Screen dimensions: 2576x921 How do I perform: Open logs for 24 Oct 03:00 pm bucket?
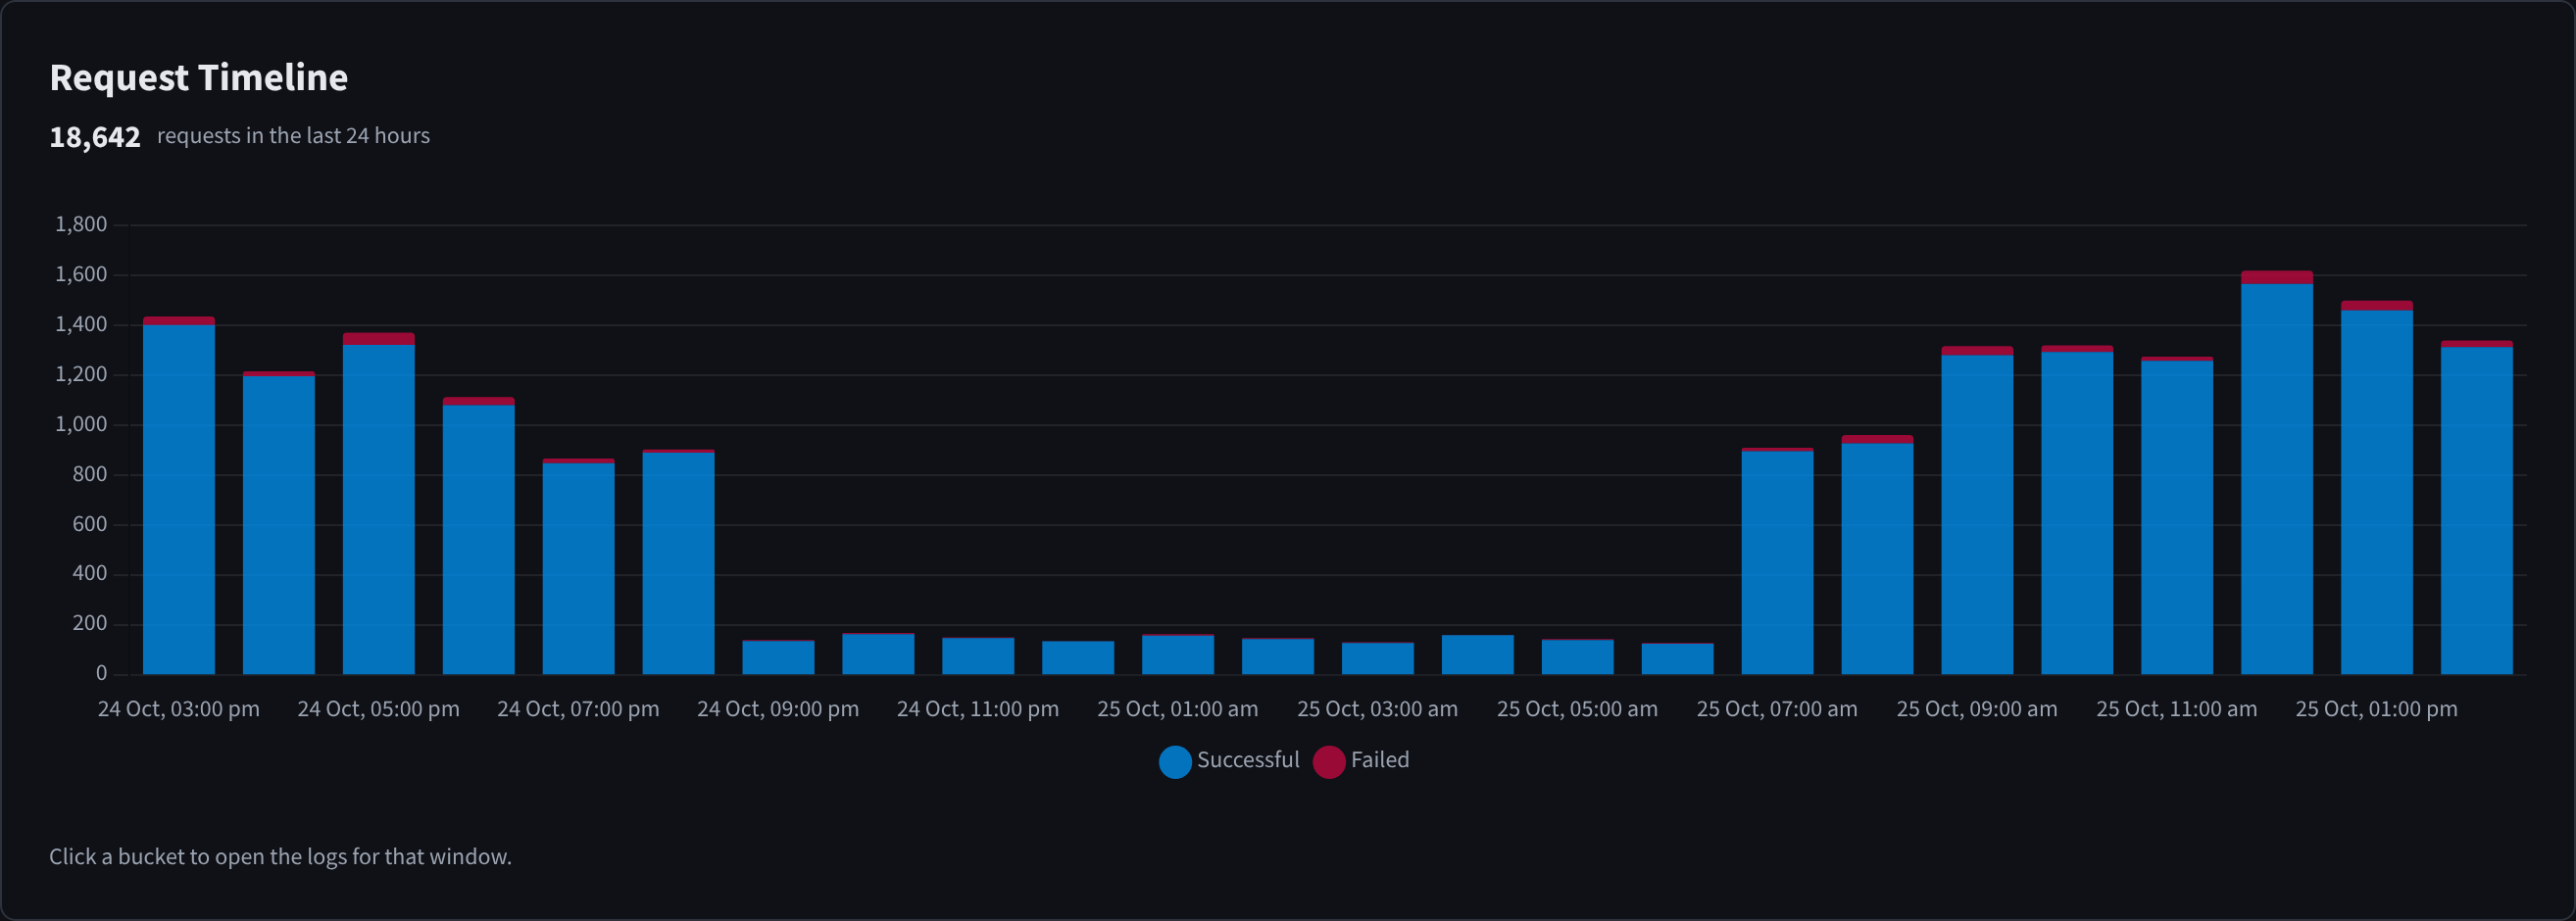(x=179, y=496)
